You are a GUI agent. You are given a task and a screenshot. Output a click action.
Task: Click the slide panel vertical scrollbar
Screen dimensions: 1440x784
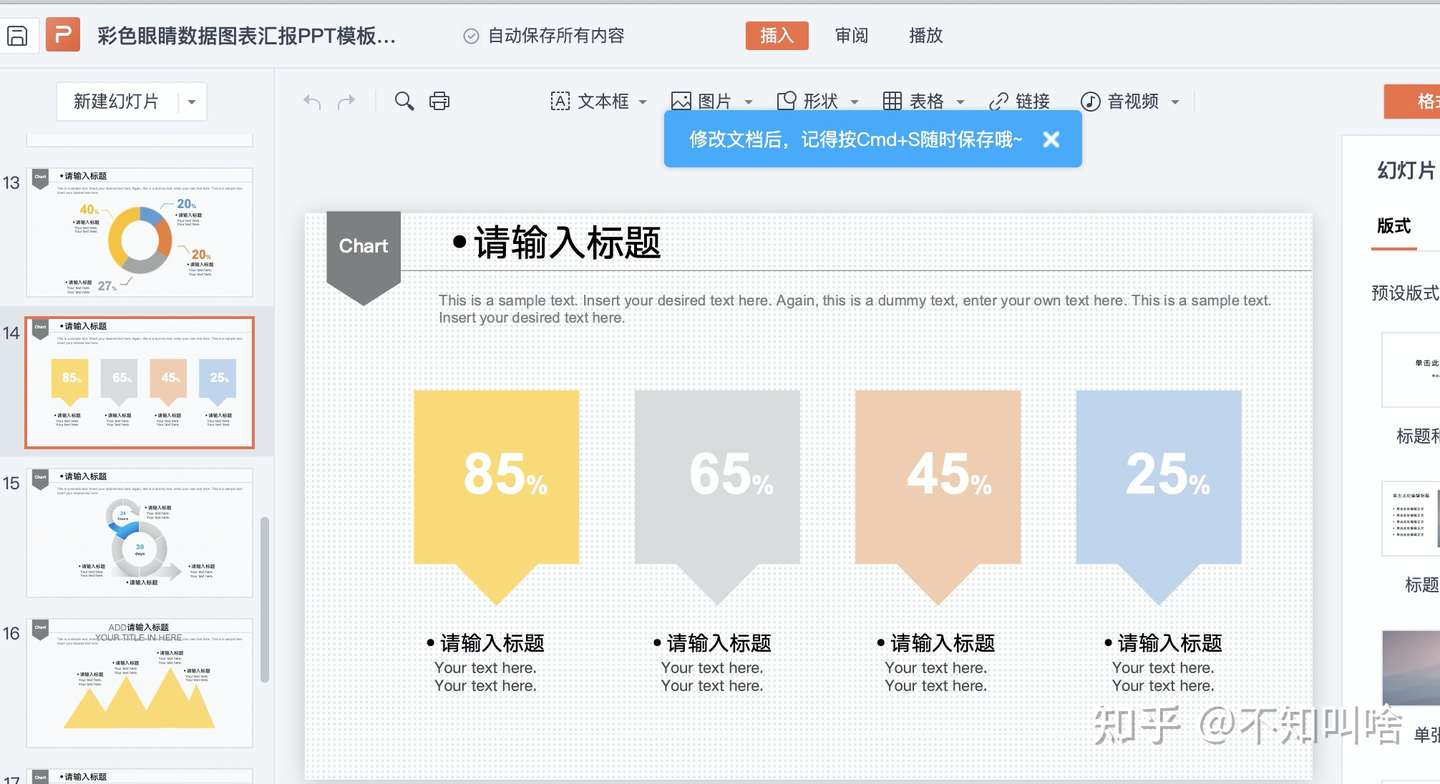tap(265, 600)
